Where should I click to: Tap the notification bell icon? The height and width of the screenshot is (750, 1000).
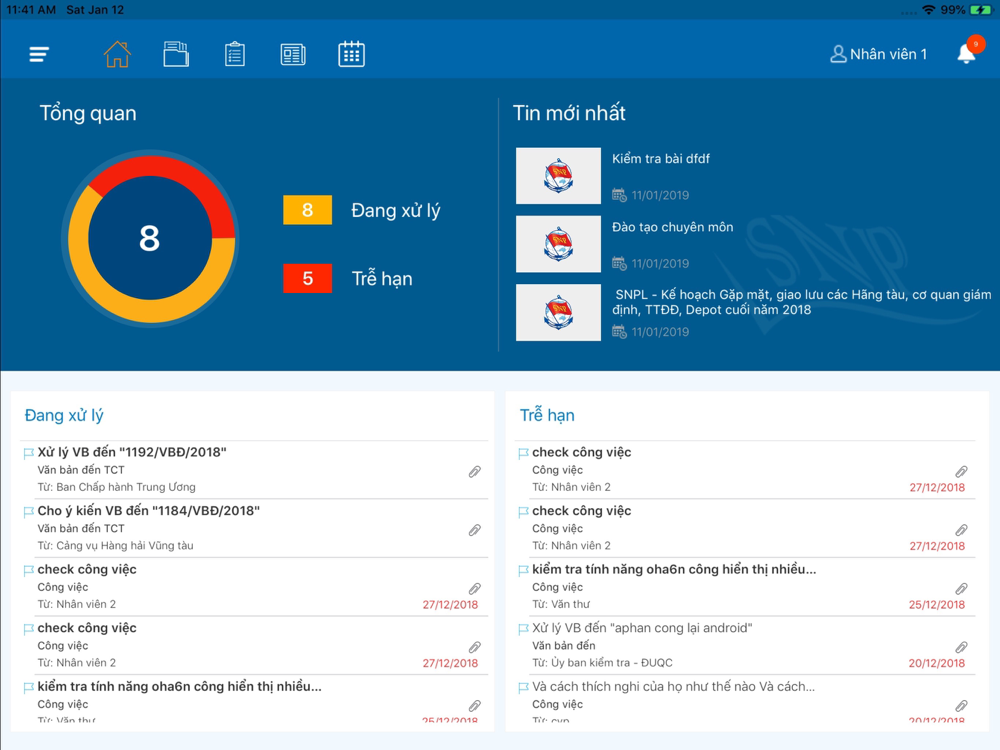[967, 54]
